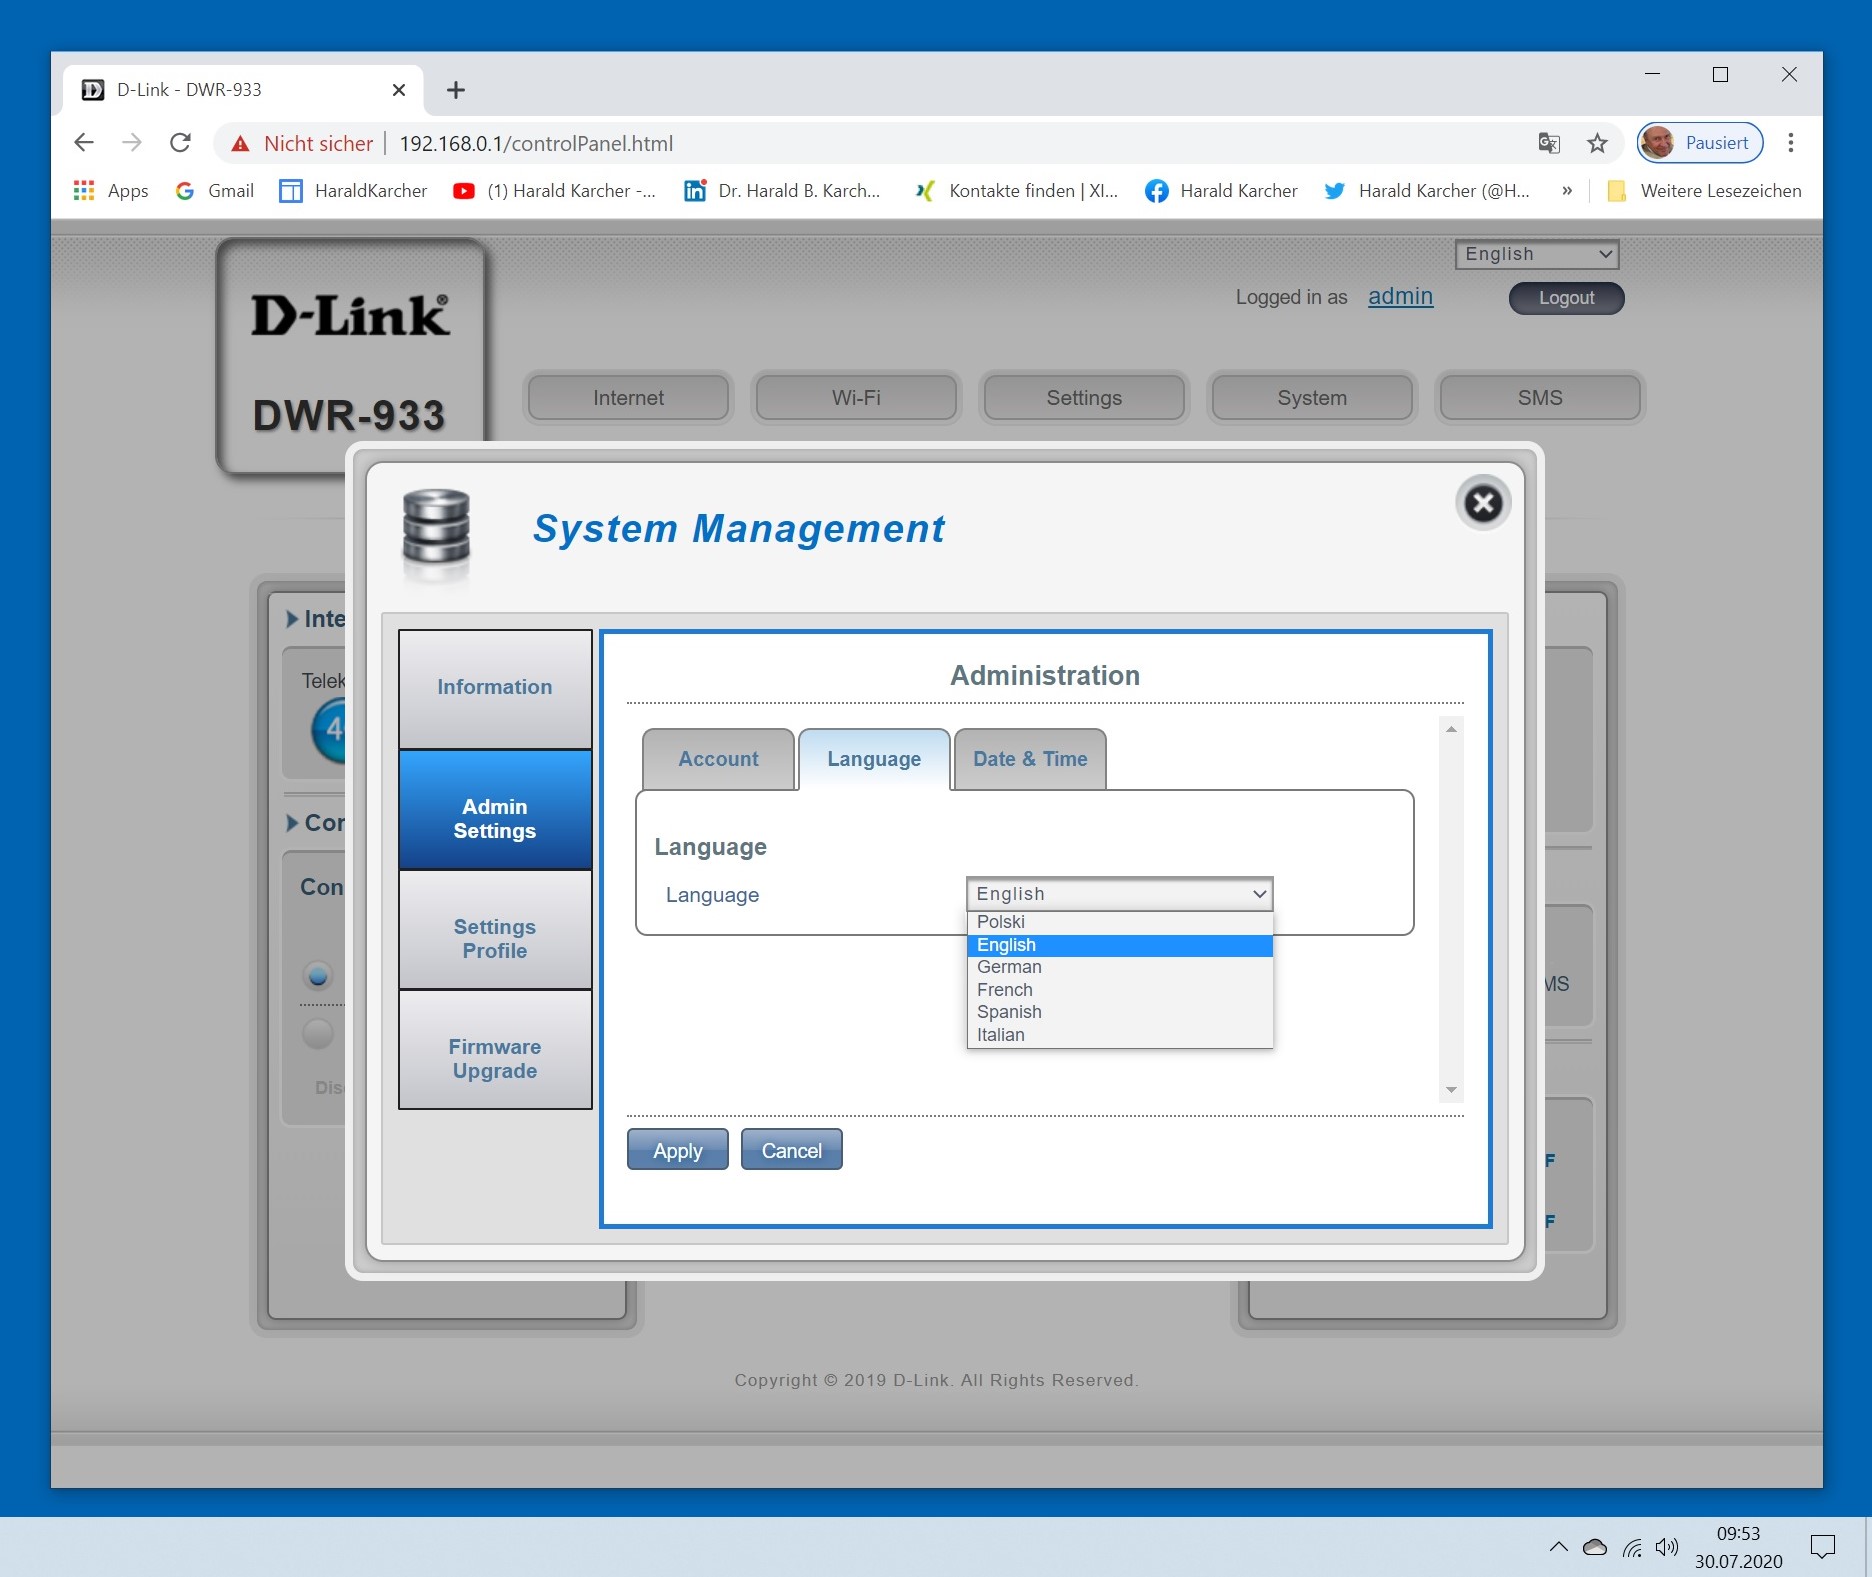
Task: Open the Google Translate page icon
Action: (1549, 143)
